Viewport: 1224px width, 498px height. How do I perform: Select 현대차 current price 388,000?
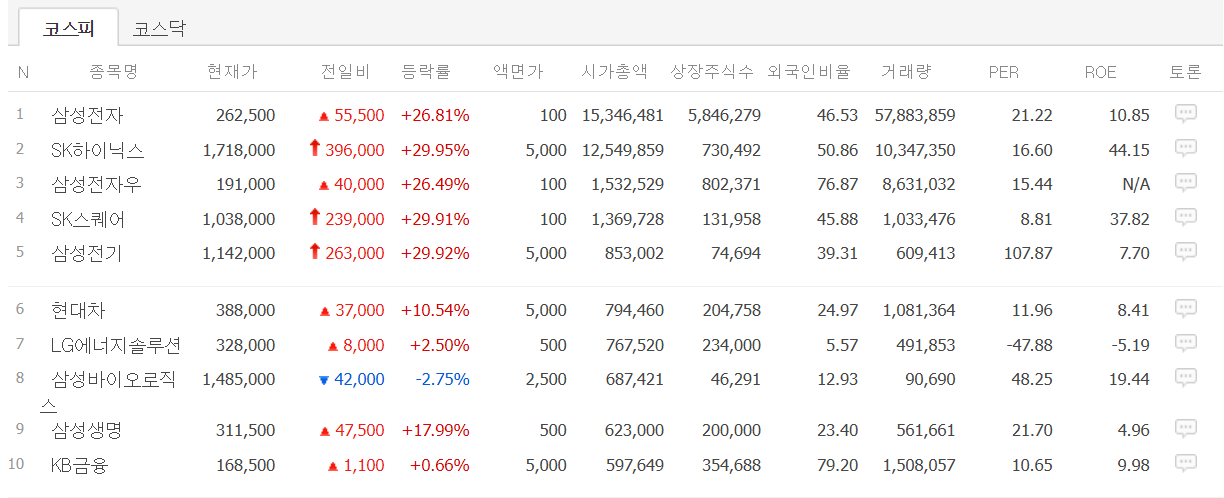pos(246,310)
